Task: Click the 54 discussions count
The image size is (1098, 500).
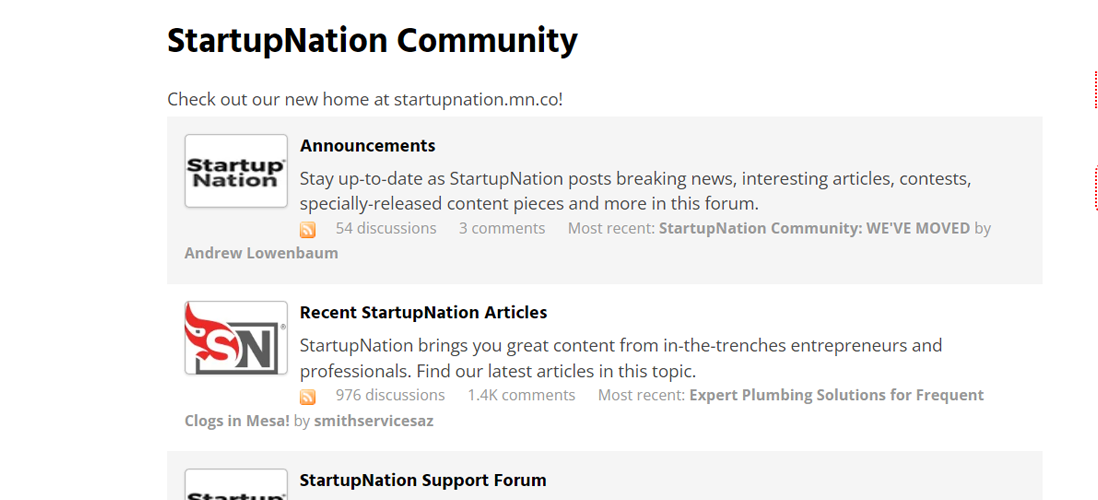Action: tap(386, 228)
